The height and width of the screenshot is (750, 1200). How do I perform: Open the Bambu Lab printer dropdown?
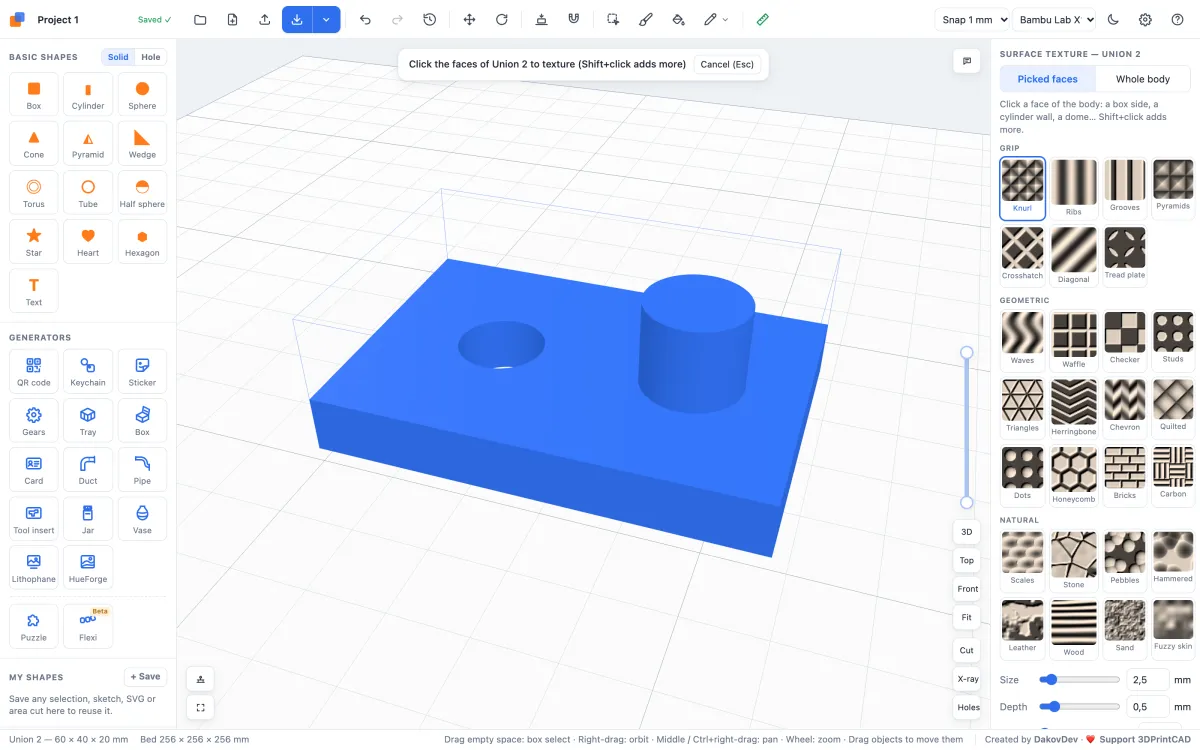point(1054,19)
